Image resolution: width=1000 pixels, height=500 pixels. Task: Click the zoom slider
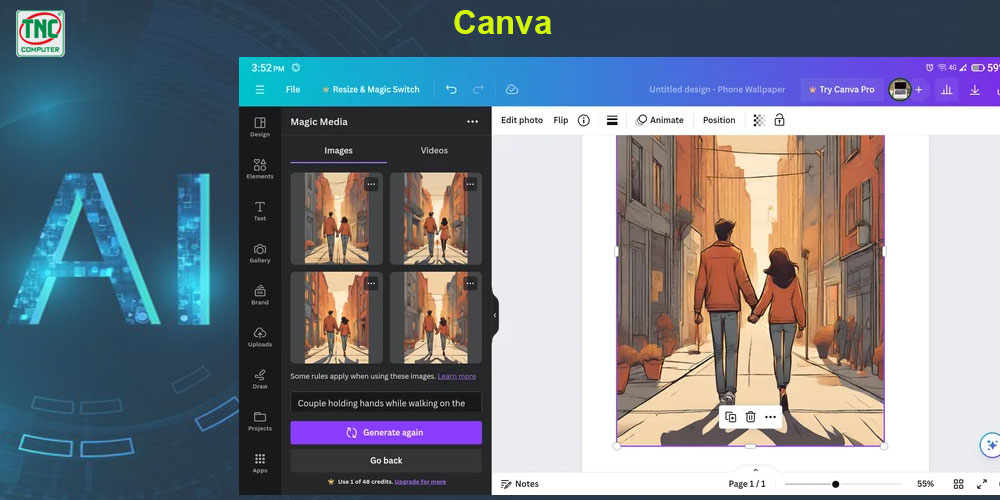pyautogui.click(x=843, y=484)
